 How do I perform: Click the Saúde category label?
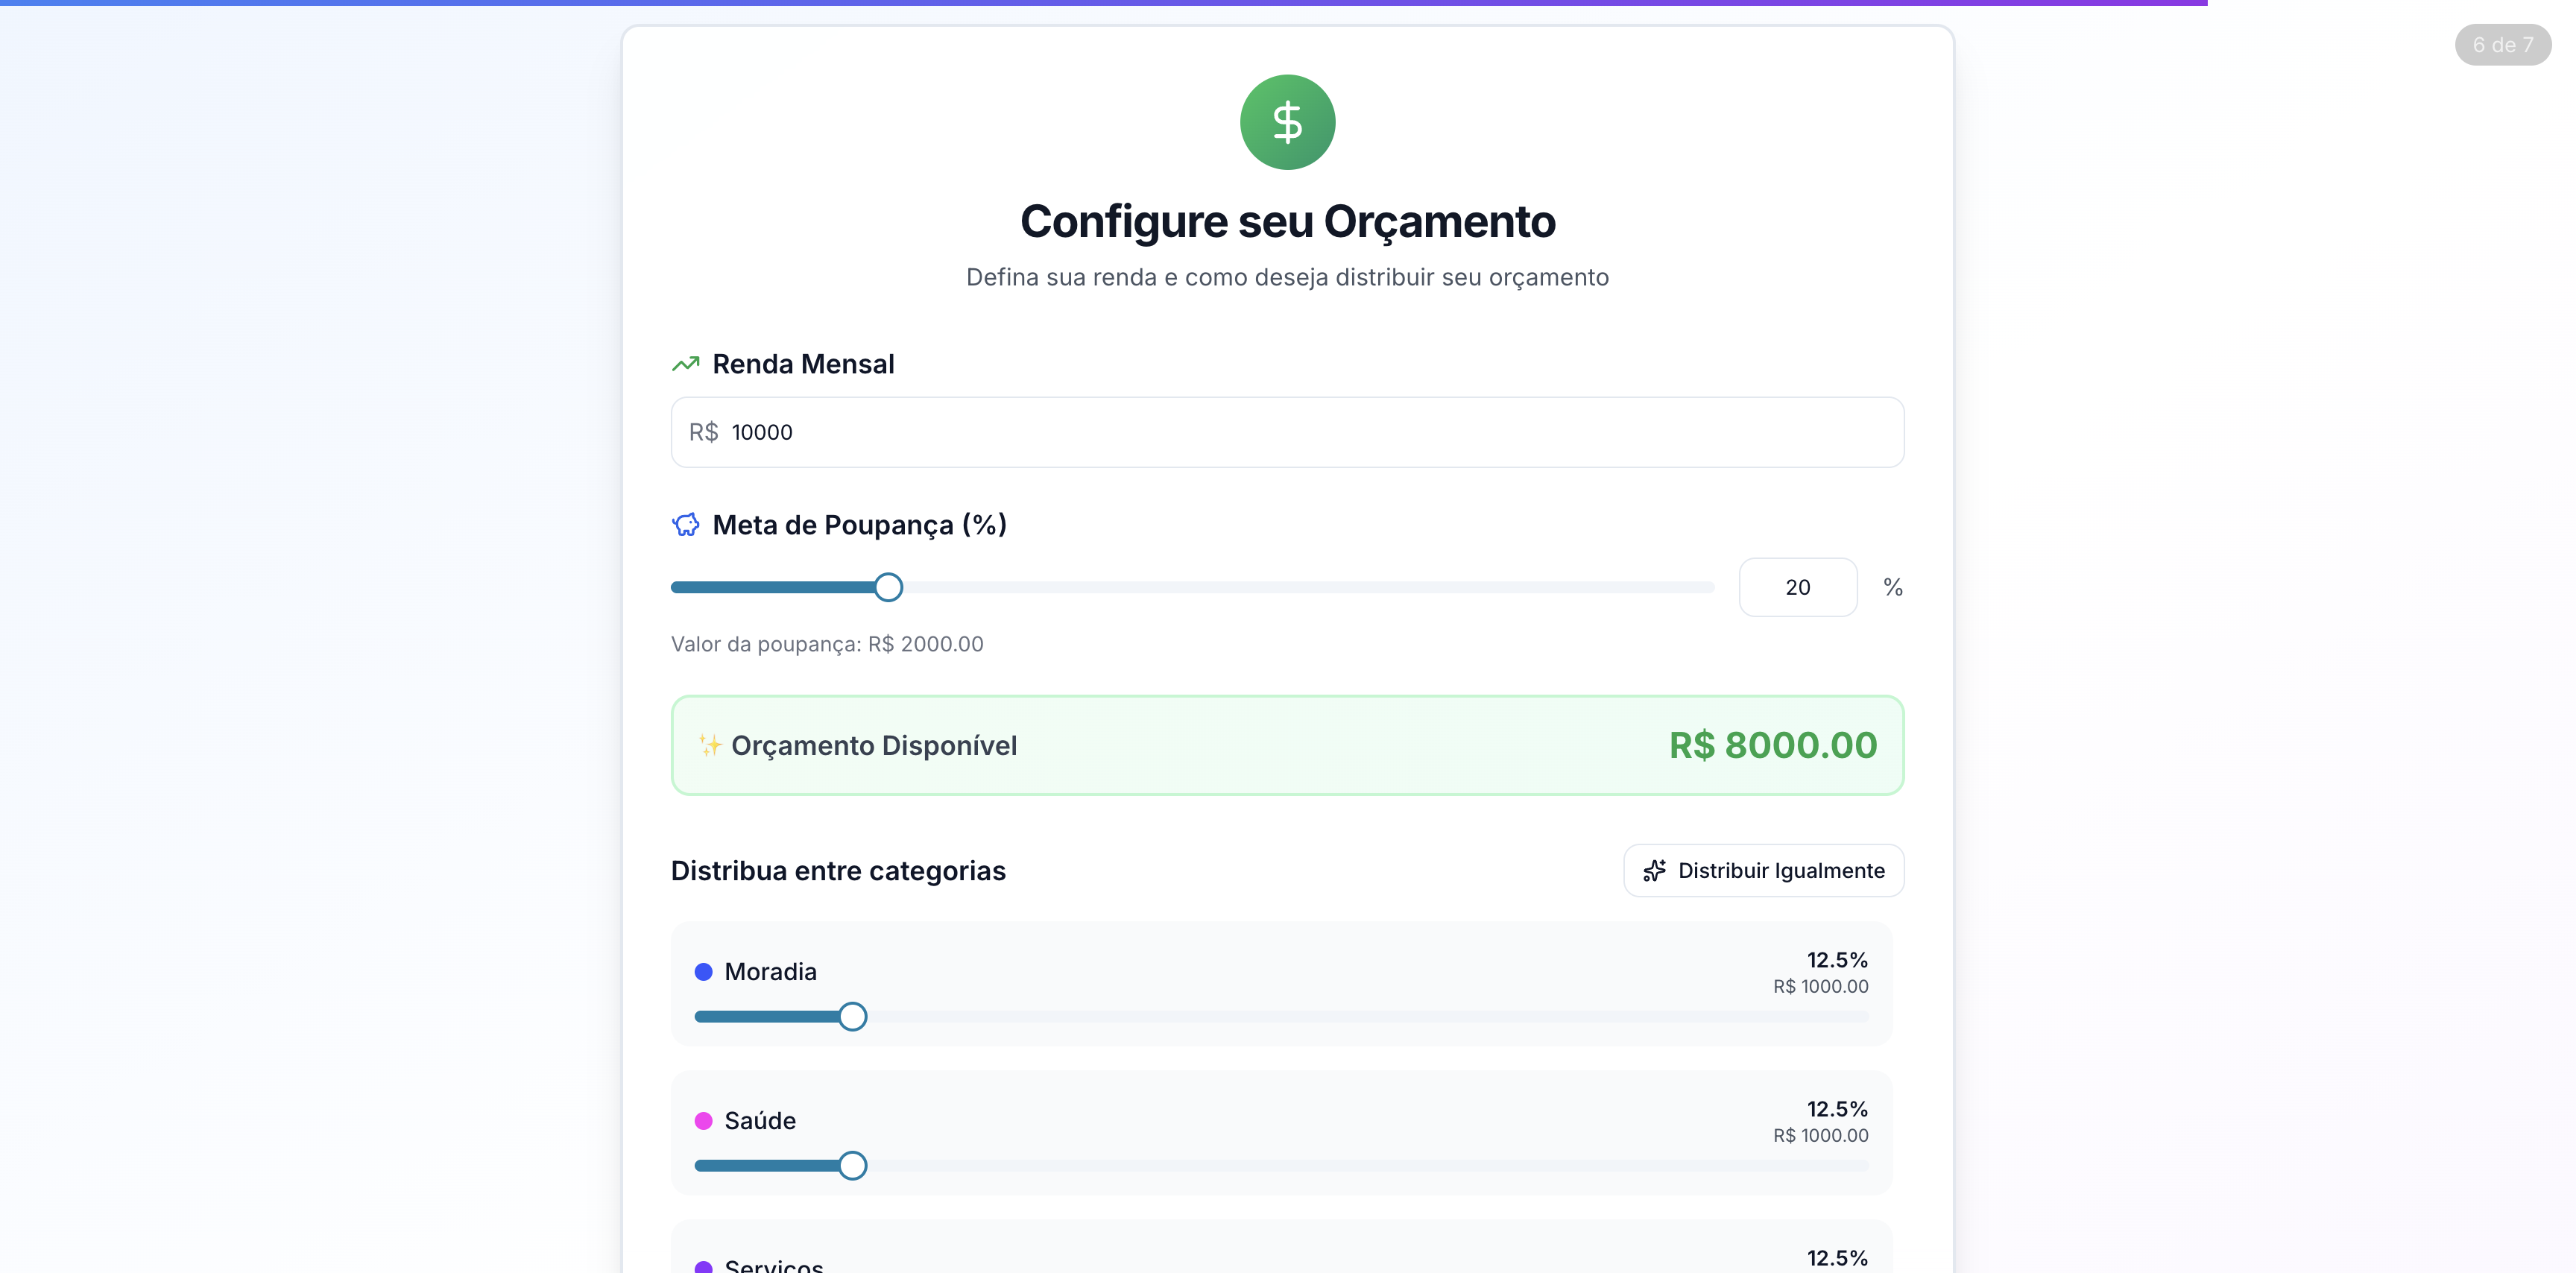pos(760,1120)
